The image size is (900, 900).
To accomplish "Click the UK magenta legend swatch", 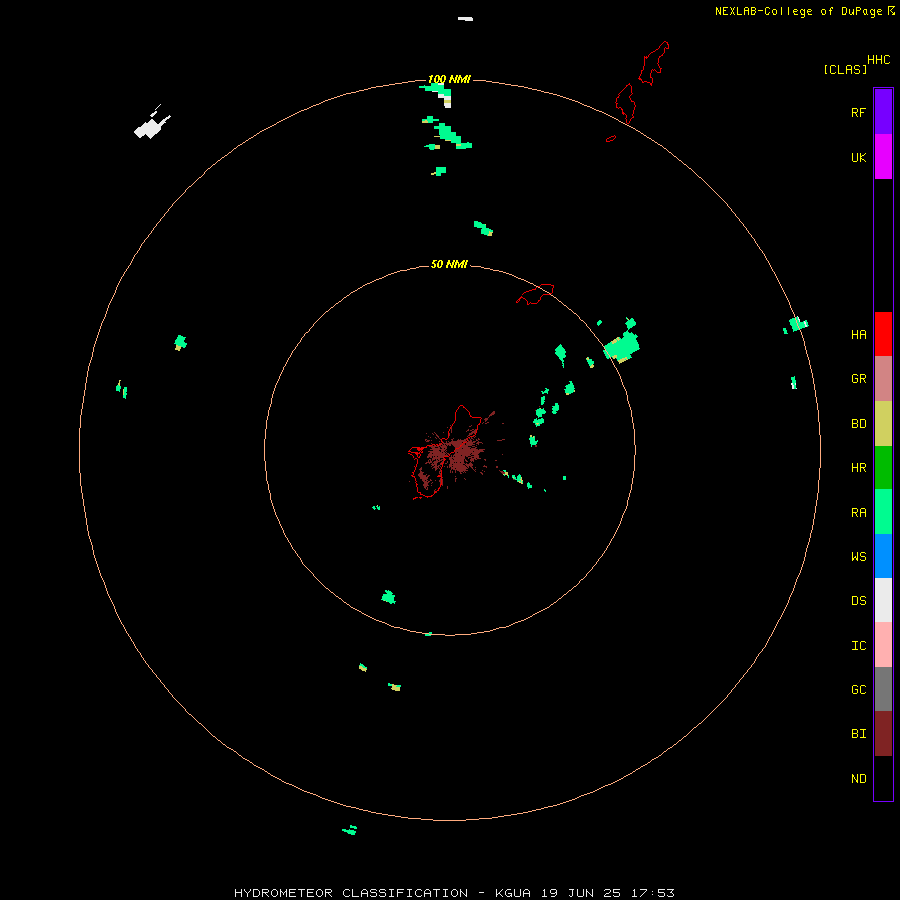I will (883, 157).
